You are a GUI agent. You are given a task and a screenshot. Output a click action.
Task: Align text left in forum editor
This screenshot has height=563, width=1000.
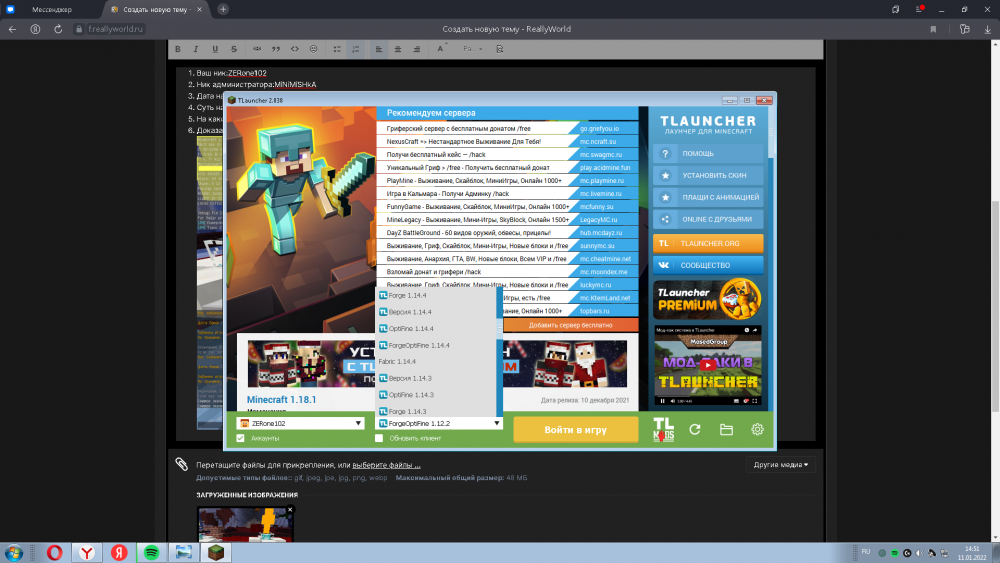click(x=379, y=49)
